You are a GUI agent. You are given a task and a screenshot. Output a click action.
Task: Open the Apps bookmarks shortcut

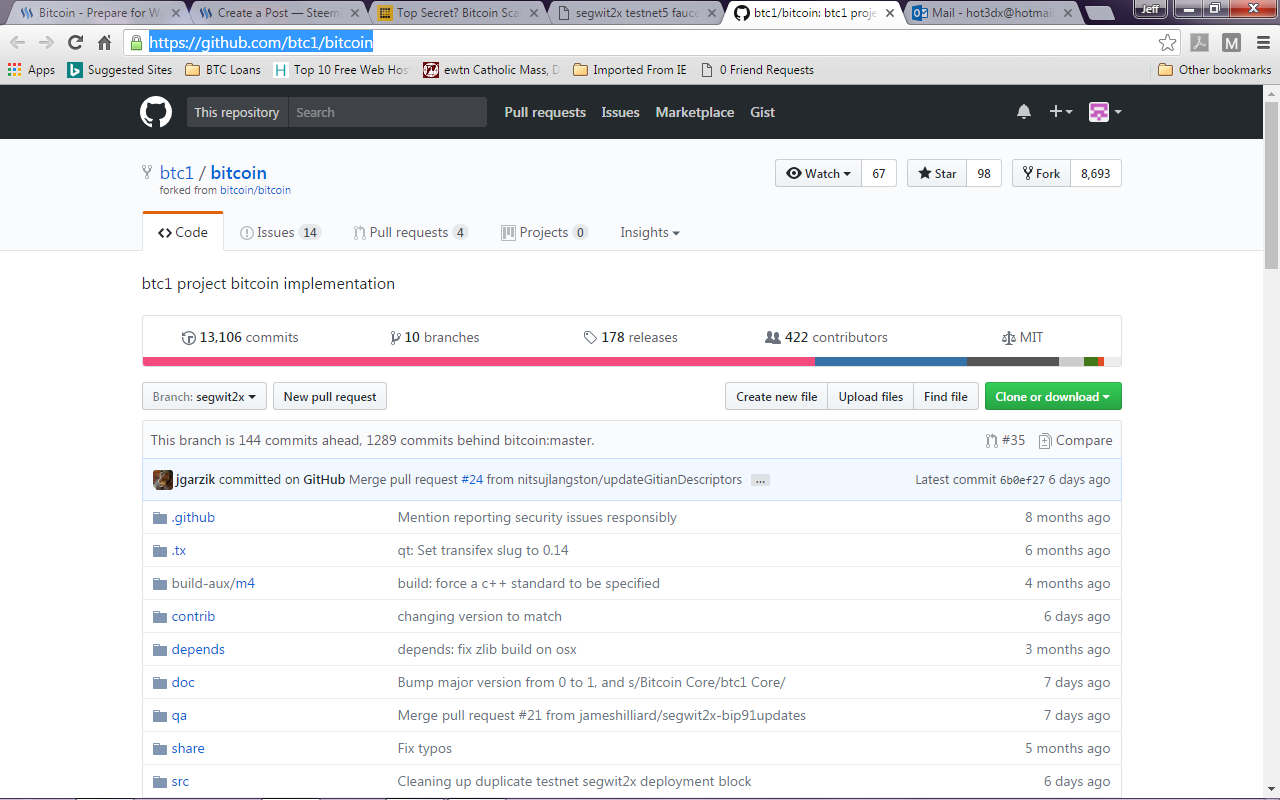31,70
